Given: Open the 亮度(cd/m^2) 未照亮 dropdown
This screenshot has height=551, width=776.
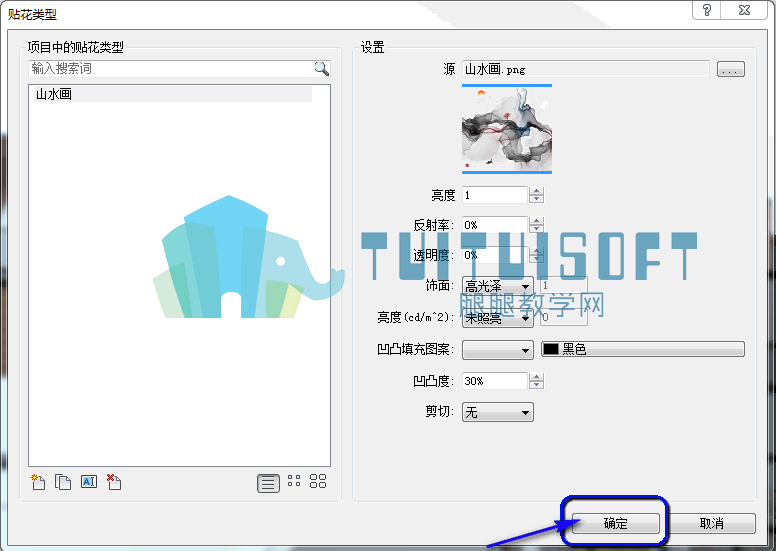Looking at the screenshot, I should tap(497, 318).
